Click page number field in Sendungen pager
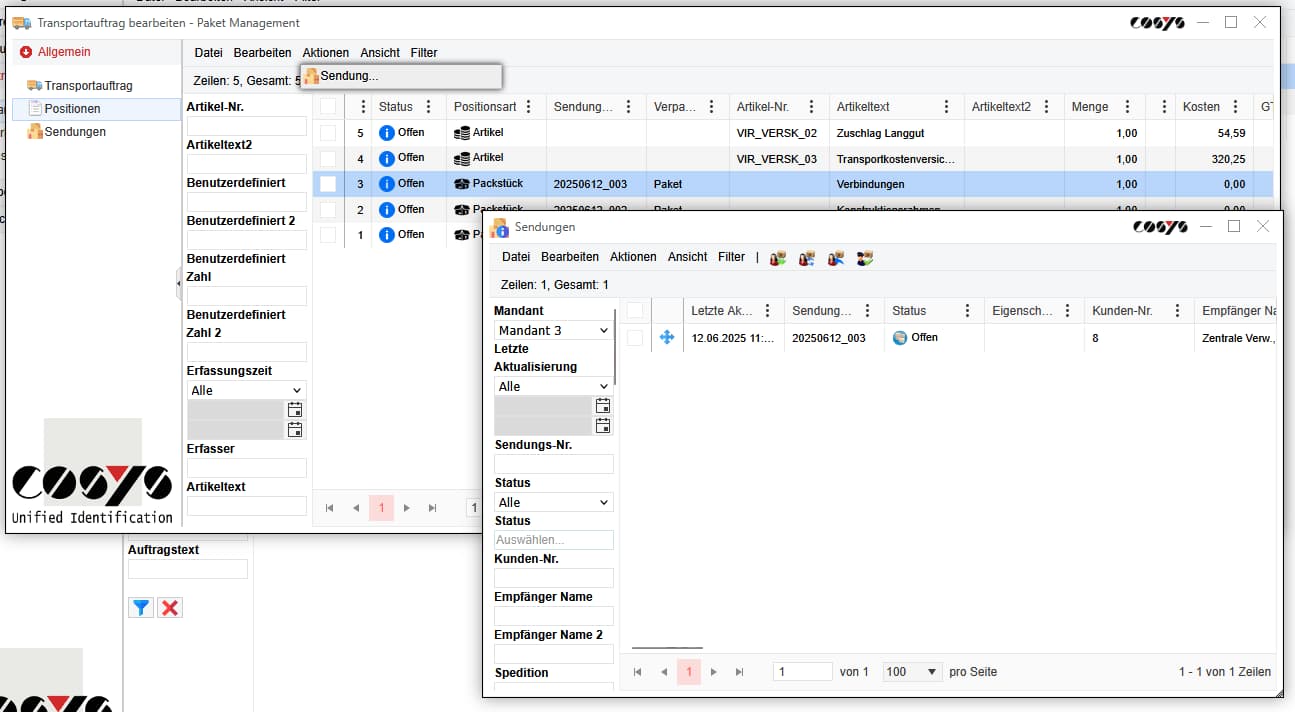This screenshot has width=1295, height=712. (803, 672)
